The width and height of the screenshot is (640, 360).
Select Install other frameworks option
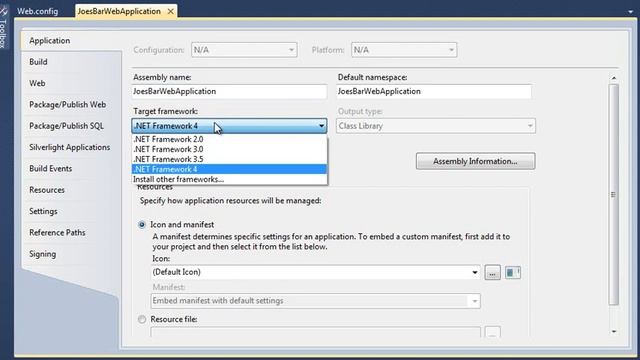click(229, 179)
